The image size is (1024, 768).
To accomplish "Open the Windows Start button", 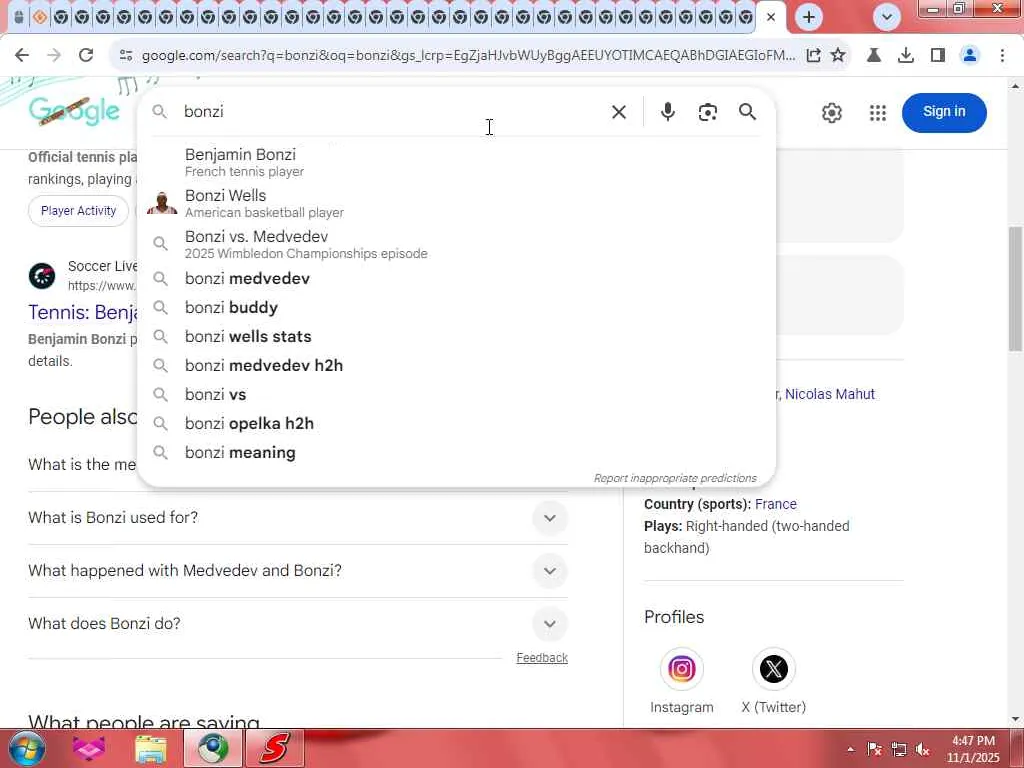I will click(26, 748).
